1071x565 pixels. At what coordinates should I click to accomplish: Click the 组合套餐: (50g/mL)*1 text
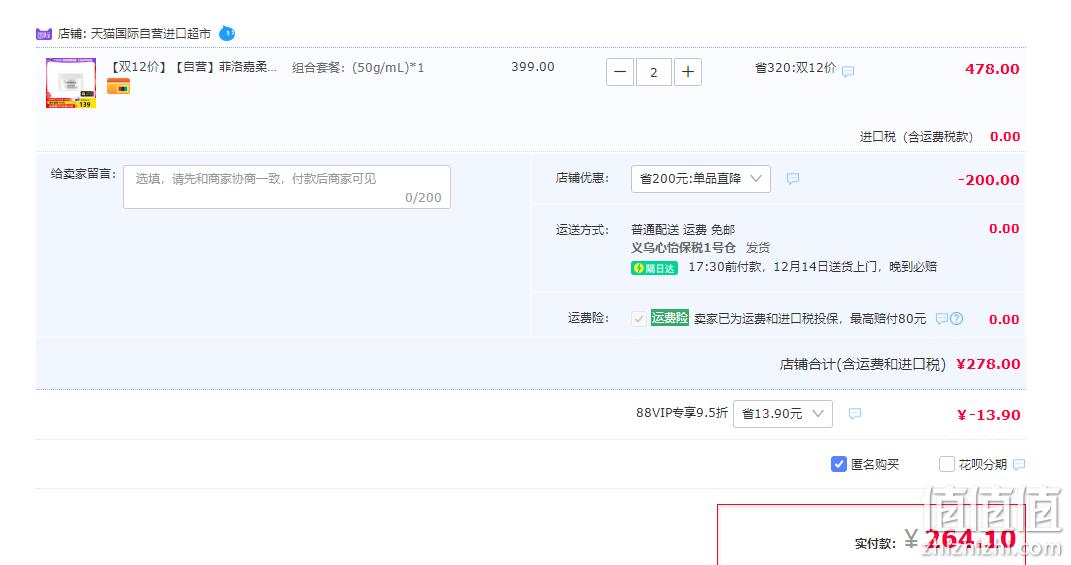pos(359,68)
